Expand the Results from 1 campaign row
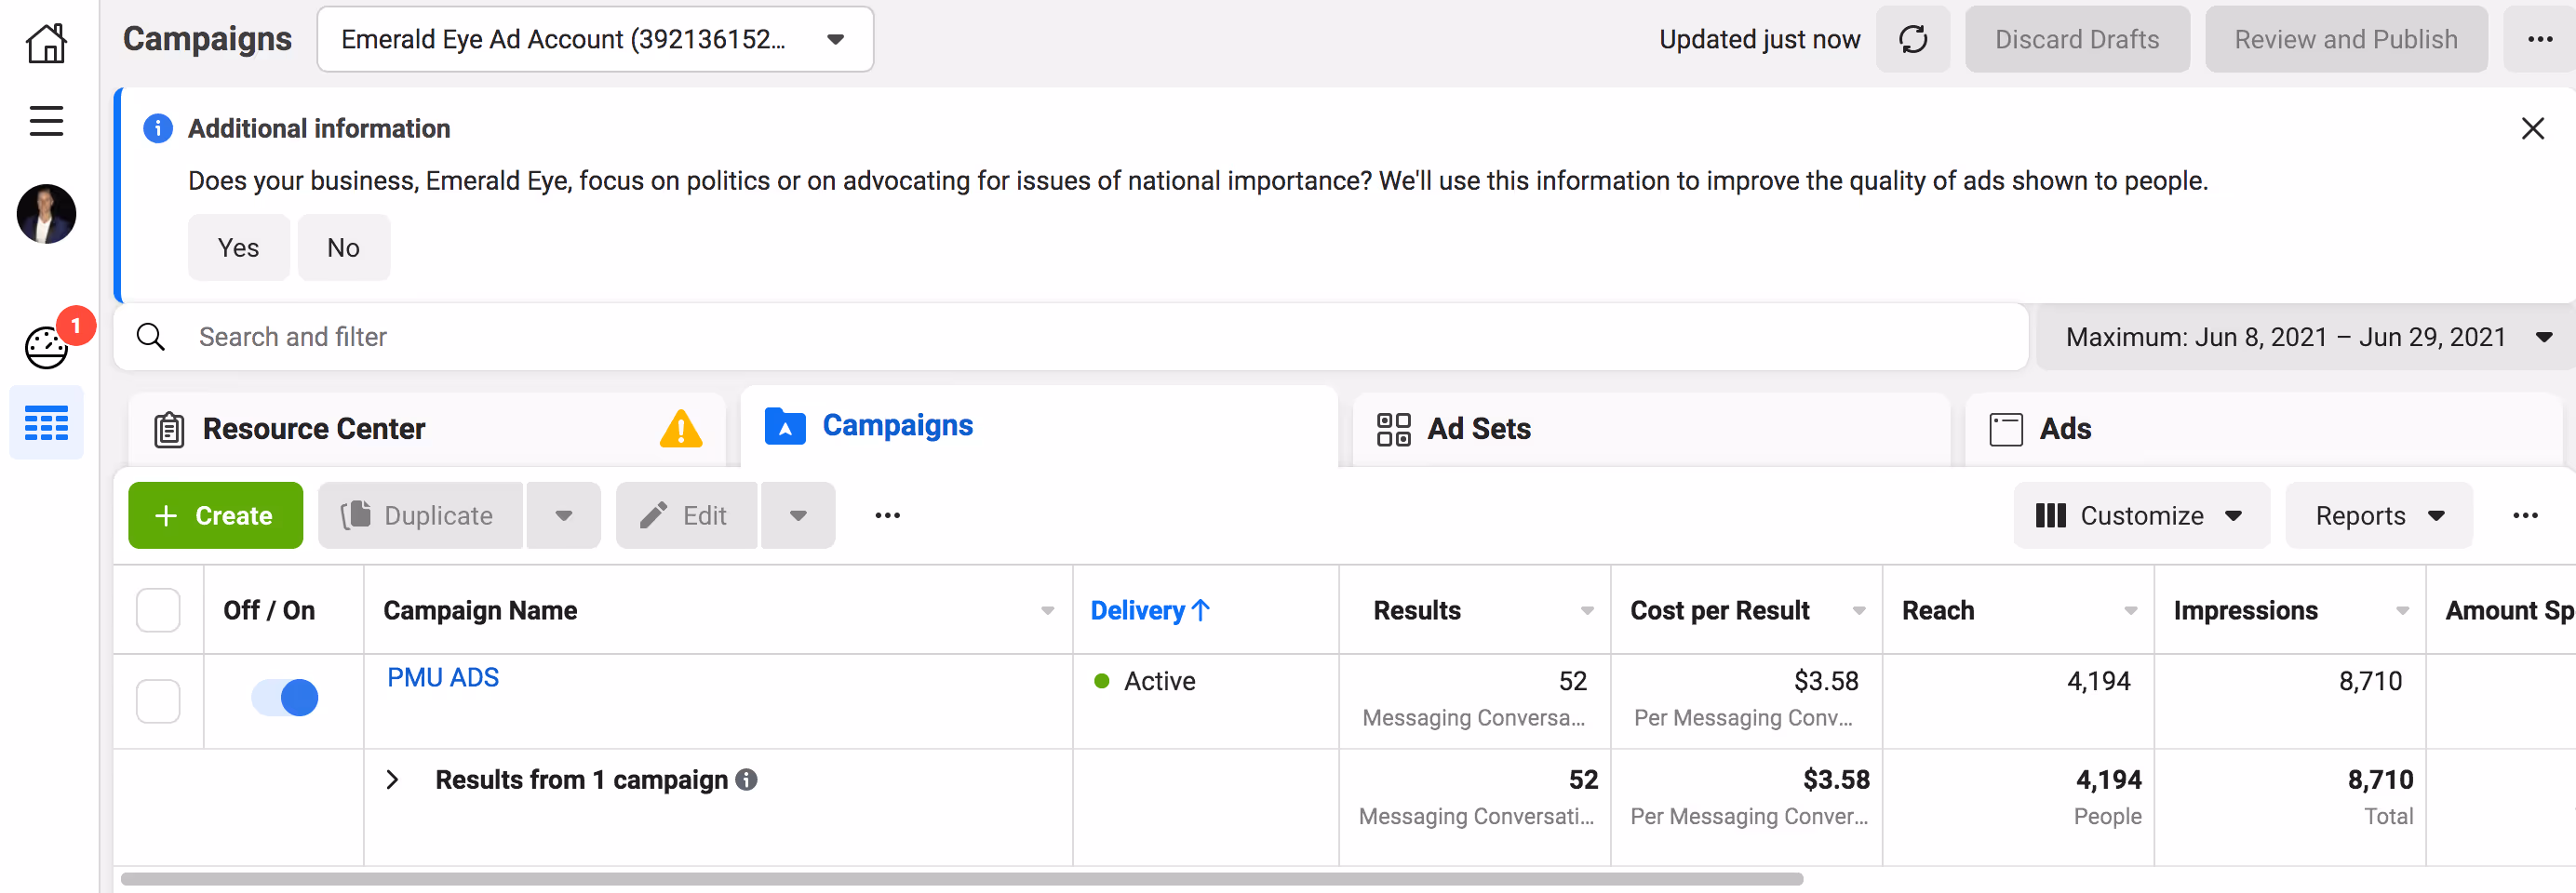The width and height of the screenshot is (2576, 893). pyautogui.click(x=393, y=780)
